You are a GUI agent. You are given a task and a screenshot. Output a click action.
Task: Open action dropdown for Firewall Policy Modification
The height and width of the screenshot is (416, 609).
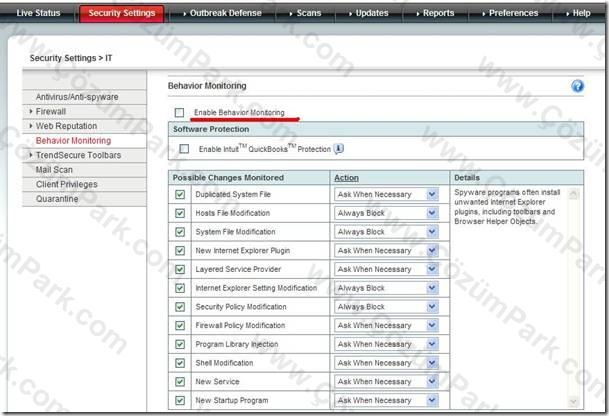(x=386, y=325)
